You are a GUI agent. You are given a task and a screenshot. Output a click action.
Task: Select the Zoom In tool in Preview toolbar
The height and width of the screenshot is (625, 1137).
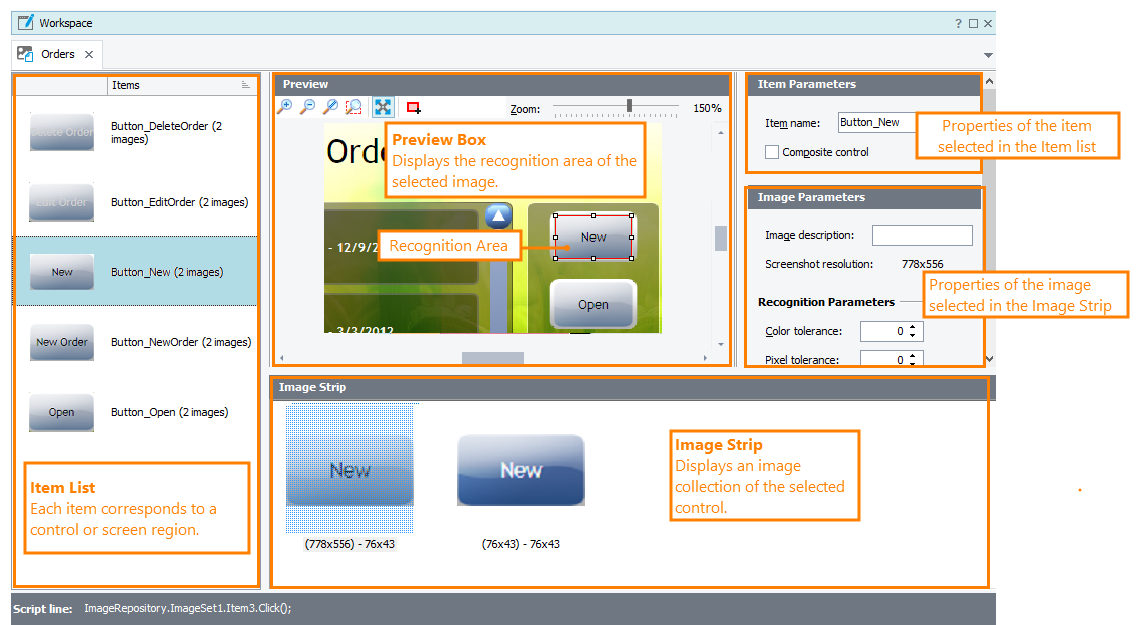pos(286,107)
